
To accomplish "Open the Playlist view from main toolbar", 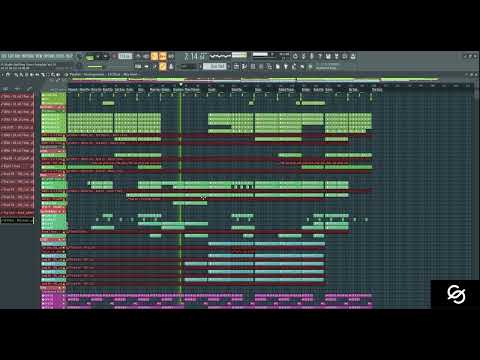I will tap(236, 67).
